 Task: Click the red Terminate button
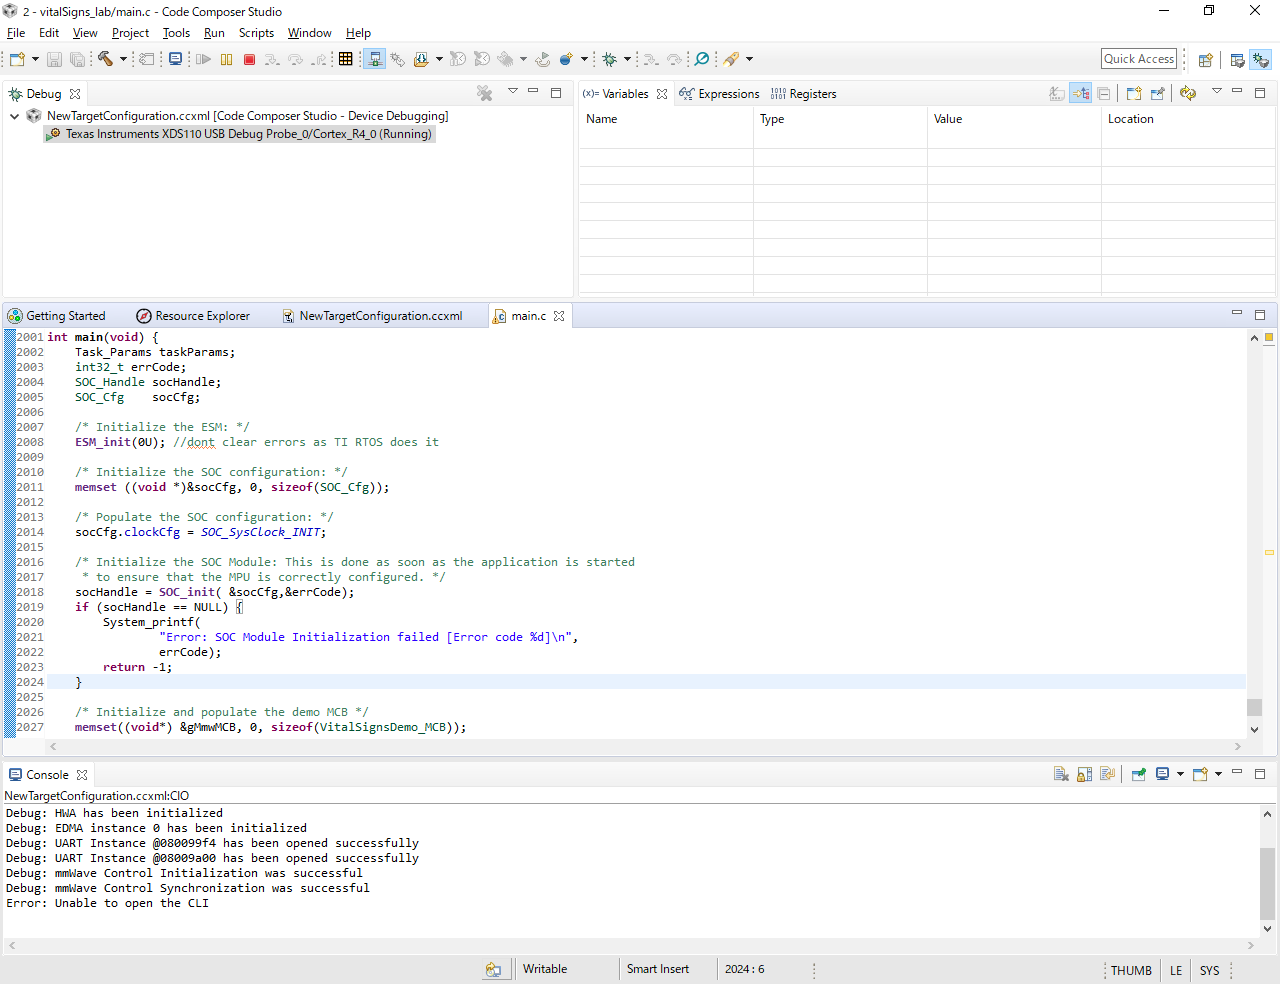[250, 59]
